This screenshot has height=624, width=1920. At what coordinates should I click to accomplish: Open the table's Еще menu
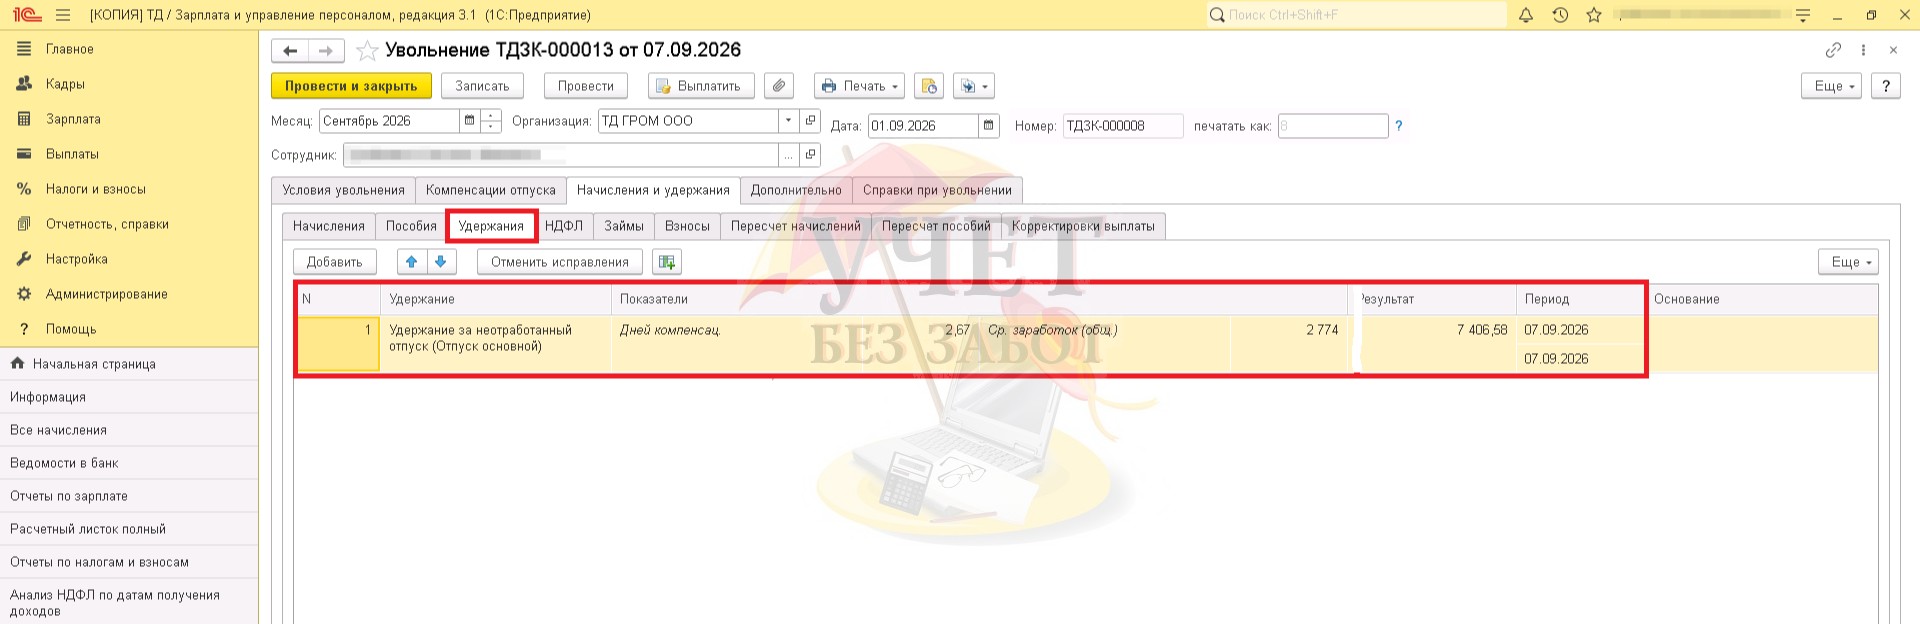pyautogui.click(x=1848, y=262)
